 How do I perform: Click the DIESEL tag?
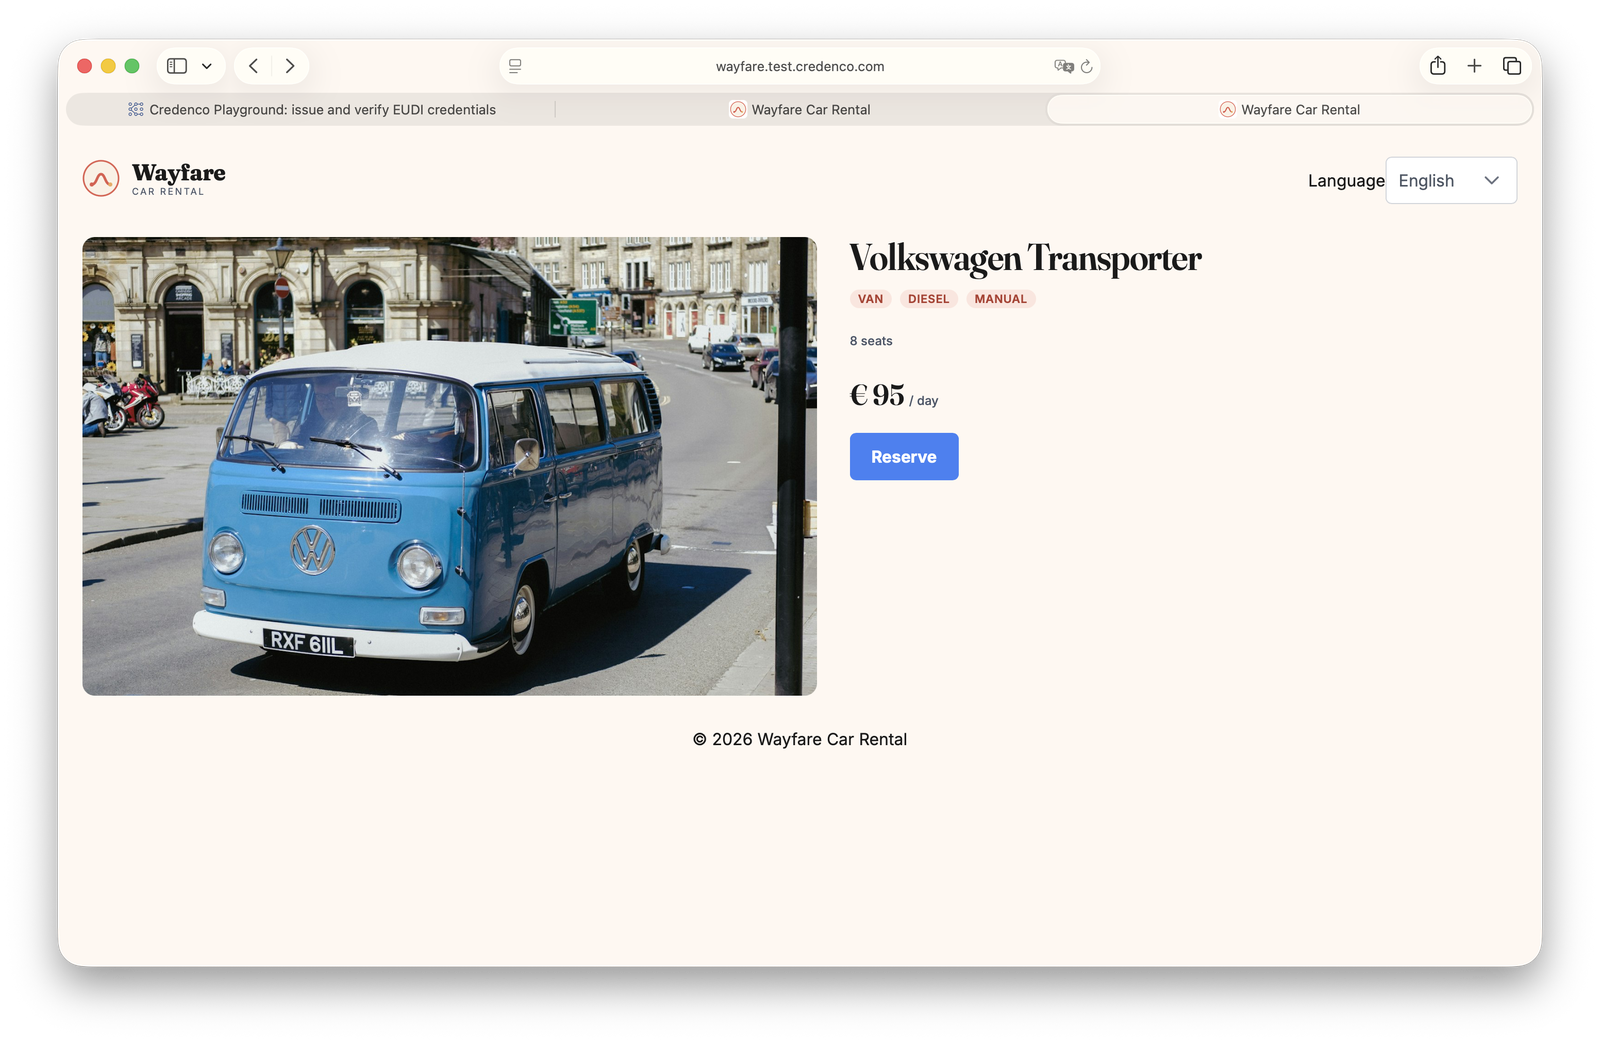pos(928,299)
